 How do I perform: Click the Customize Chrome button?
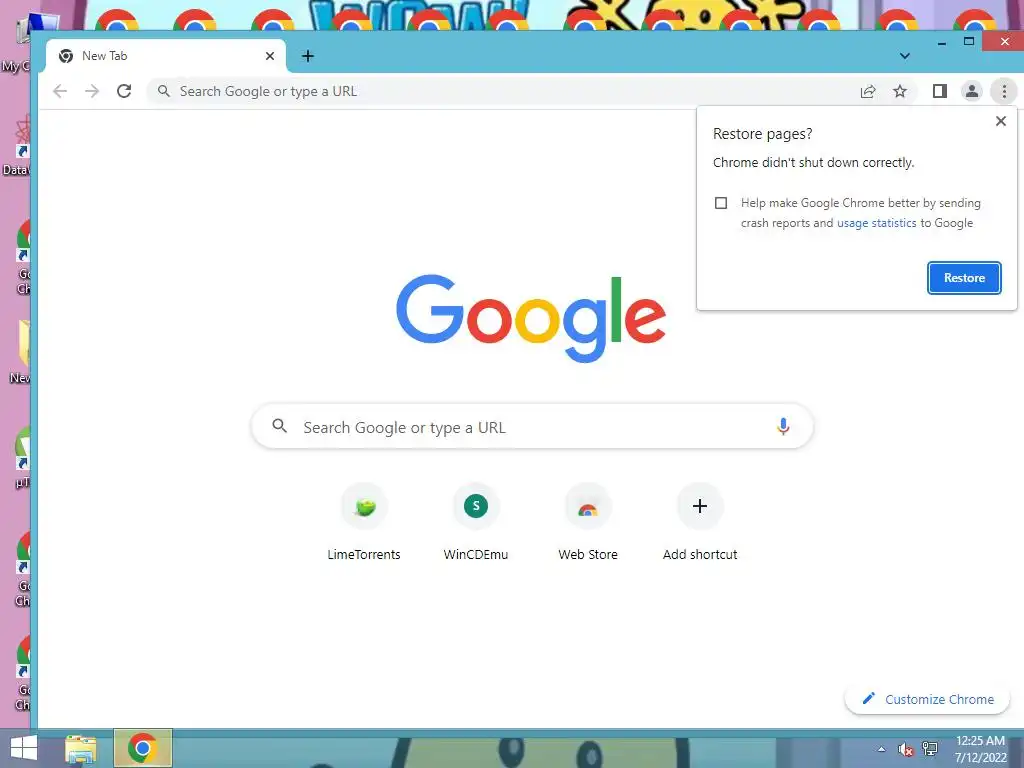point(927,699)
